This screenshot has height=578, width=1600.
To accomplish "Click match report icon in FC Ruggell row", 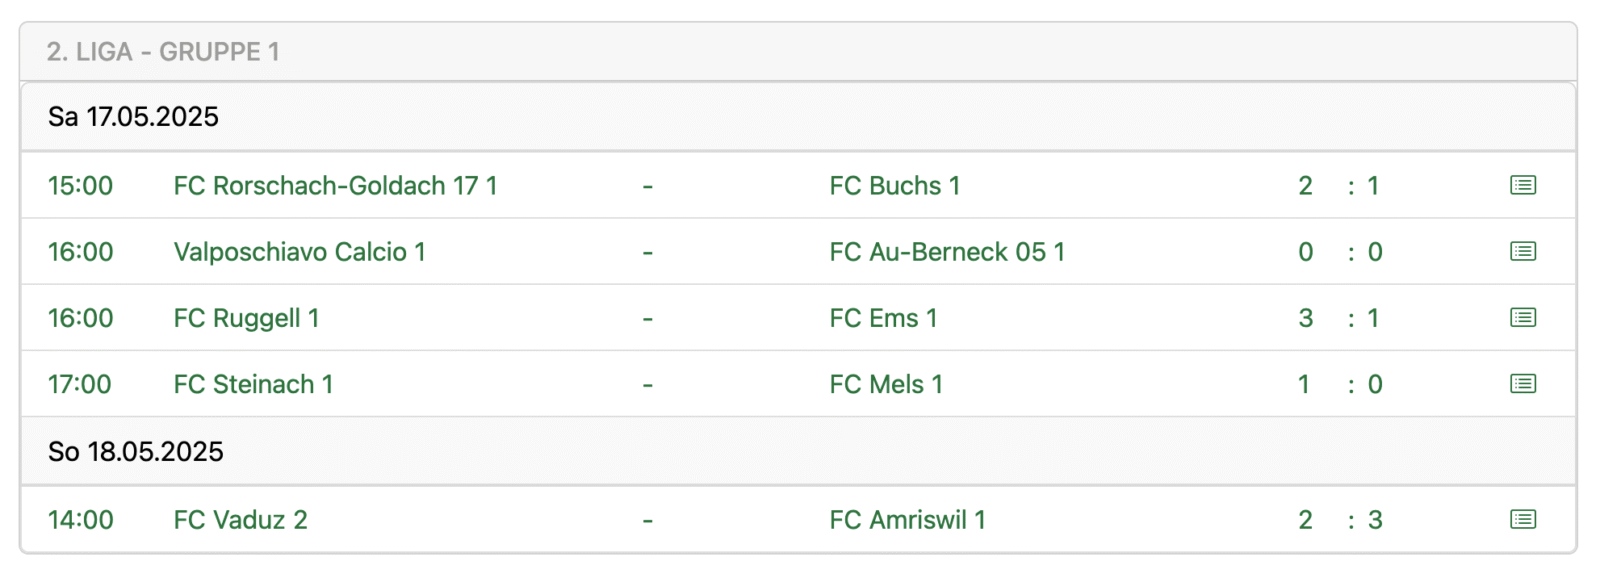I will tap(1522, 318).
